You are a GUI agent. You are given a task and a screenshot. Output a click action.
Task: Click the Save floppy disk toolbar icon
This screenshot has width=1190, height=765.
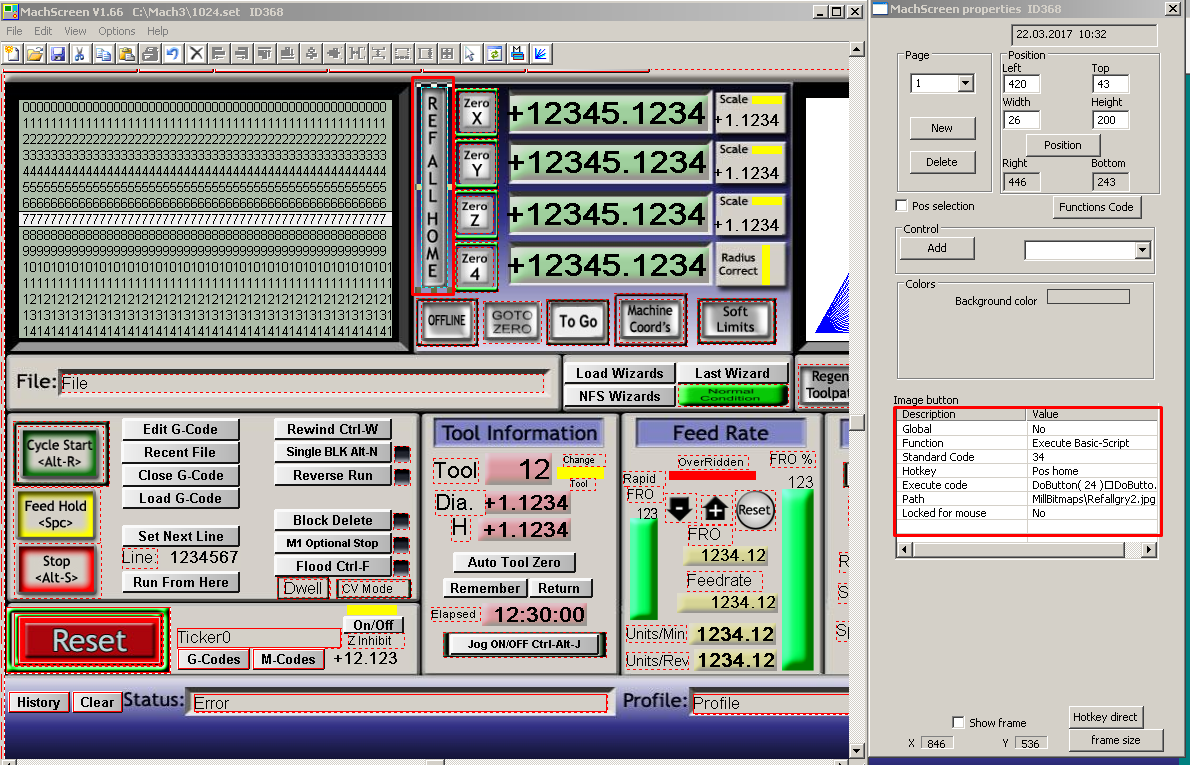[58, 54]
